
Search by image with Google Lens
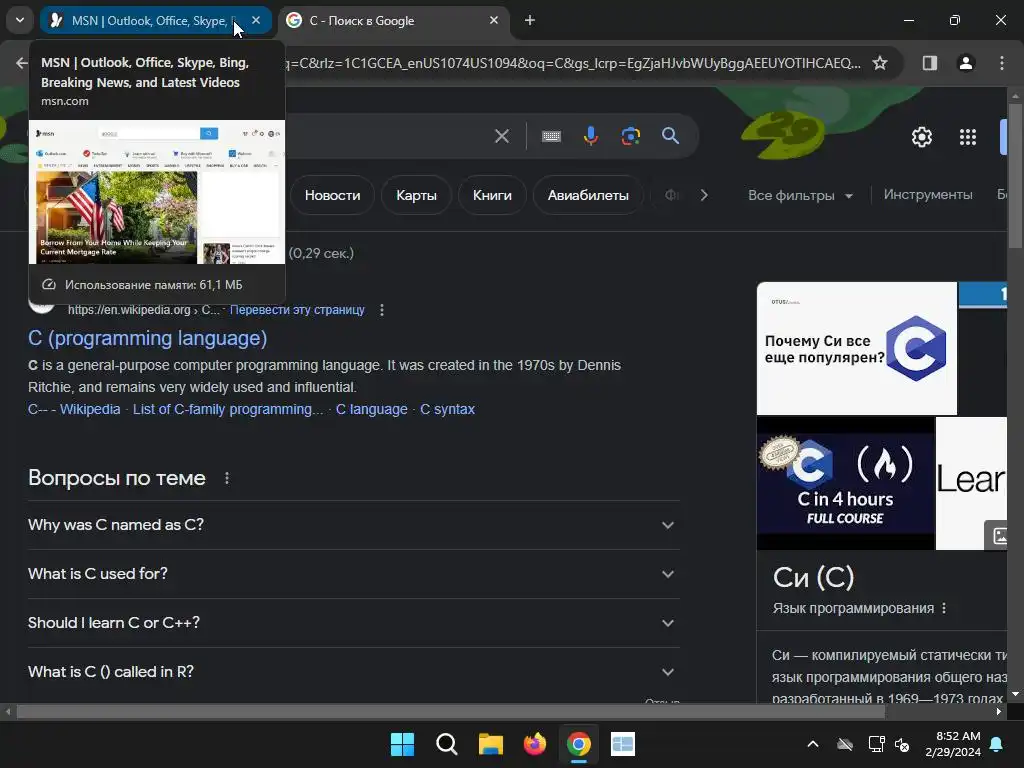[x=630, y=136]
